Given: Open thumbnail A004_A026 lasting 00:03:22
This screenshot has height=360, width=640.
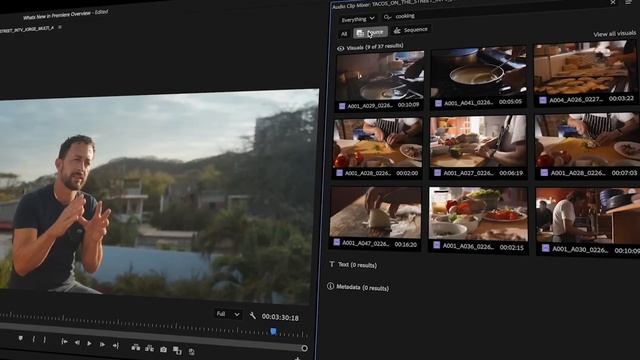Looking at the screenshot, I should click(586, 73).
